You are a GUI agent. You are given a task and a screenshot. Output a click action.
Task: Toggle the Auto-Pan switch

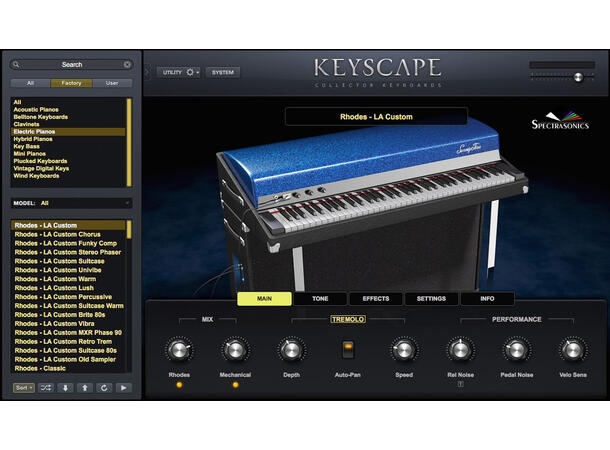pyautogui.click(x=348, y=349)
